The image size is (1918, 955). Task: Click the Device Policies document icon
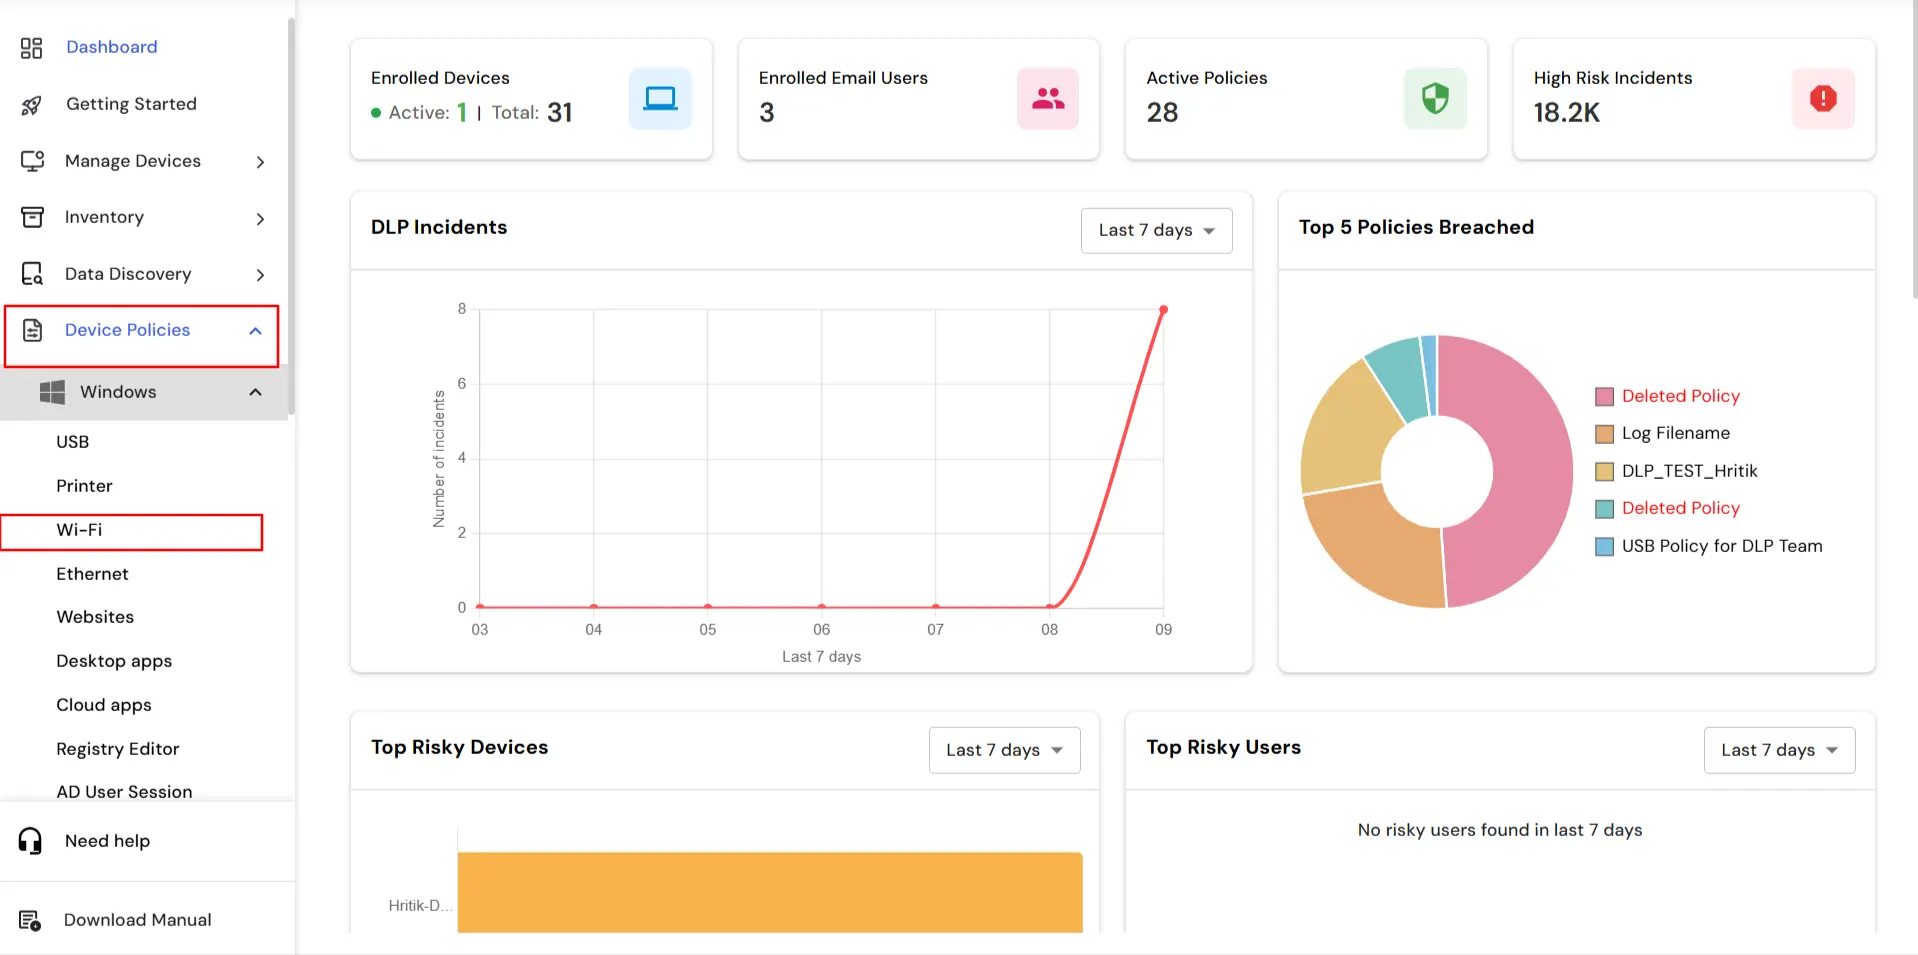coord(33,329)
